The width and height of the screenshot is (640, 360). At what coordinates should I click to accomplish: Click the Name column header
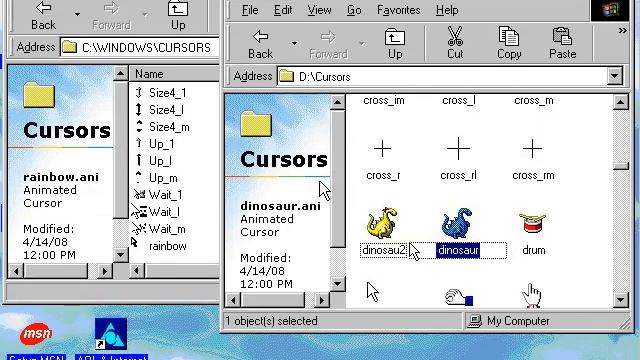tap(174, 74)
